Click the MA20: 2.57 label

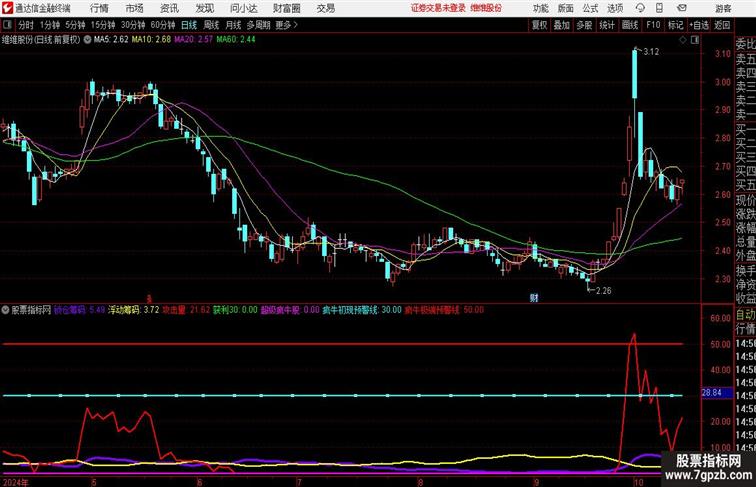tap(193, 40)
